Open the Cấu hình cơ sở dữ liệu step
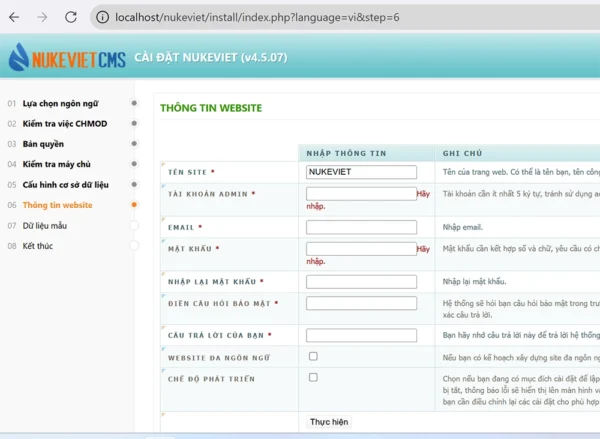The width and height of the screenshot is (600, 439). 65,185
